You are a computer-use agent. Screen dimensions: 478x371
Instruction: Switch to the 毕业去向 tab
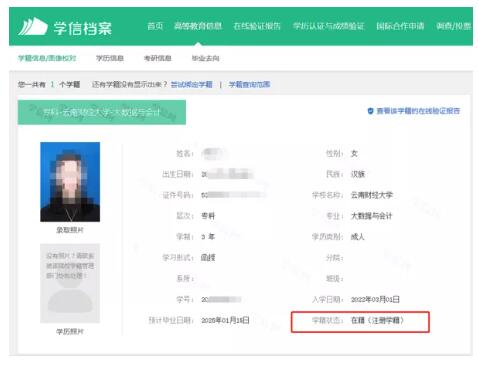[205, 58]
